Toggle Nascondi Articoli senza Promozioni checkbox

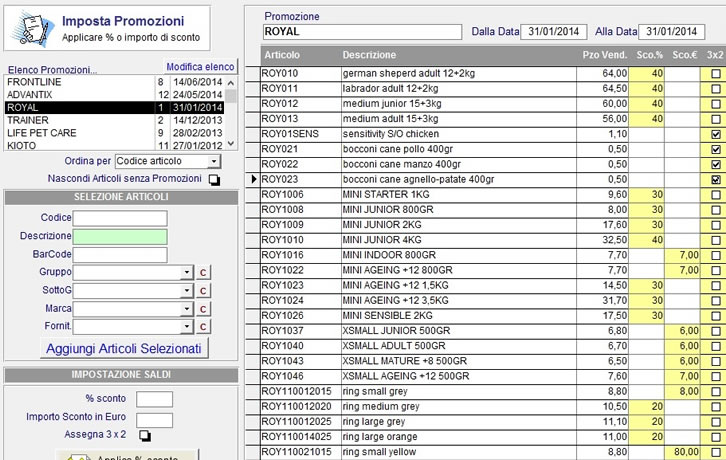point(214,180)
